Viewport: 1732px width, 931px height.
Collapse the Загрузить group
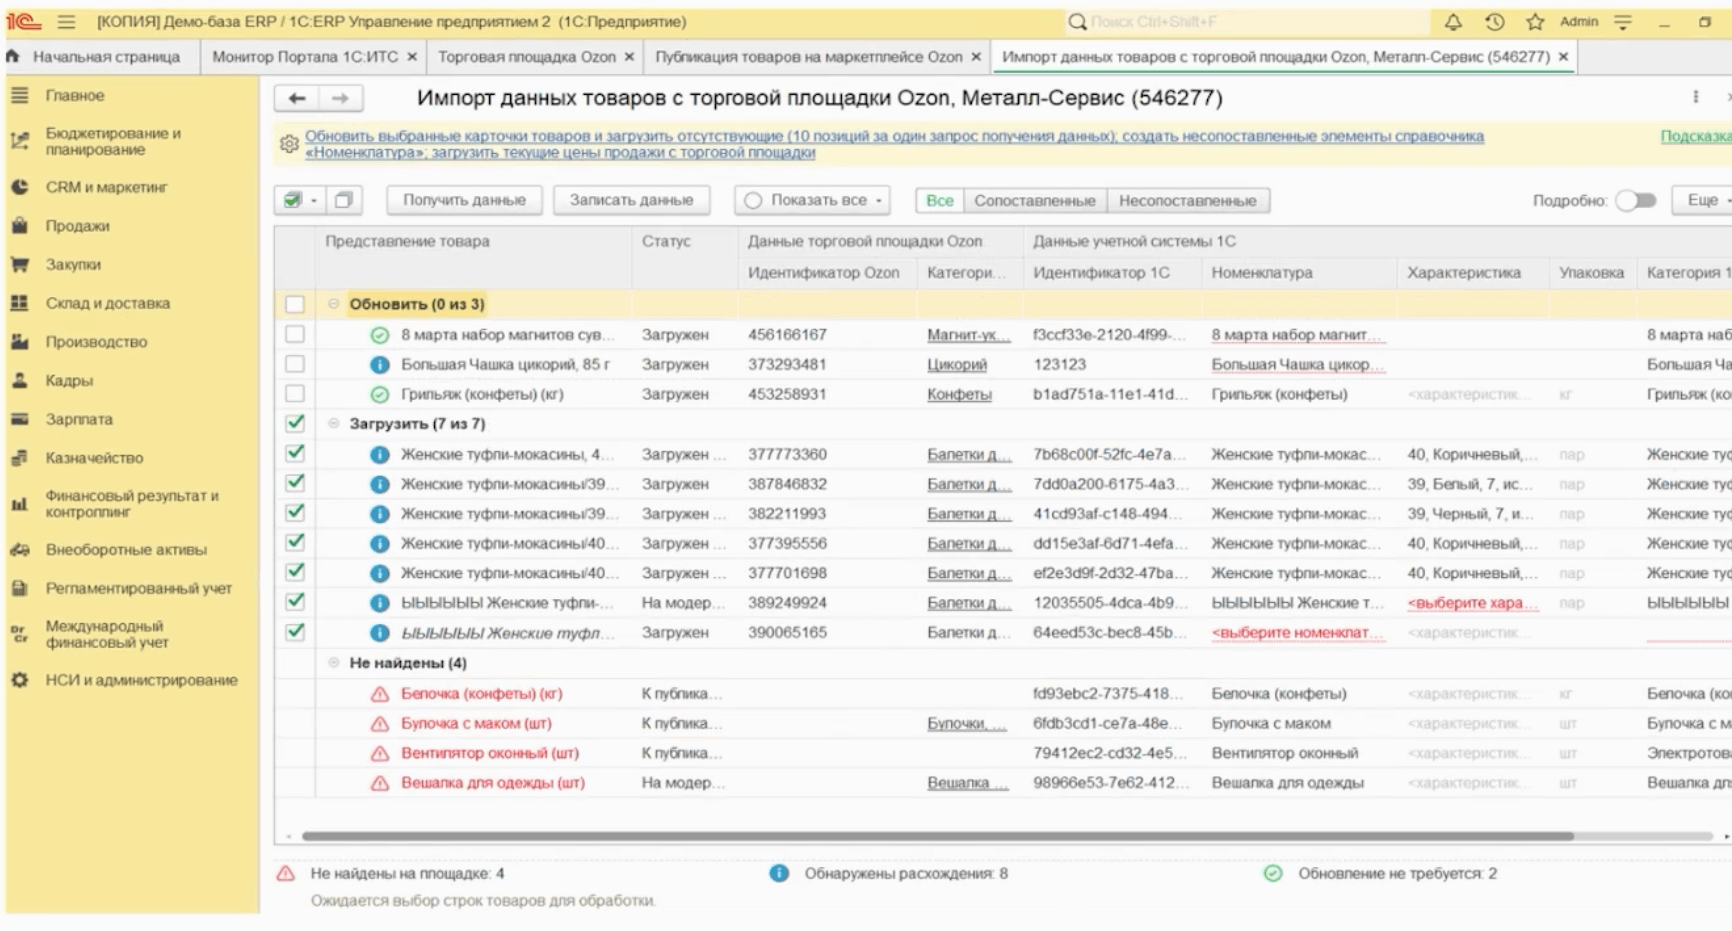[334, 424]
